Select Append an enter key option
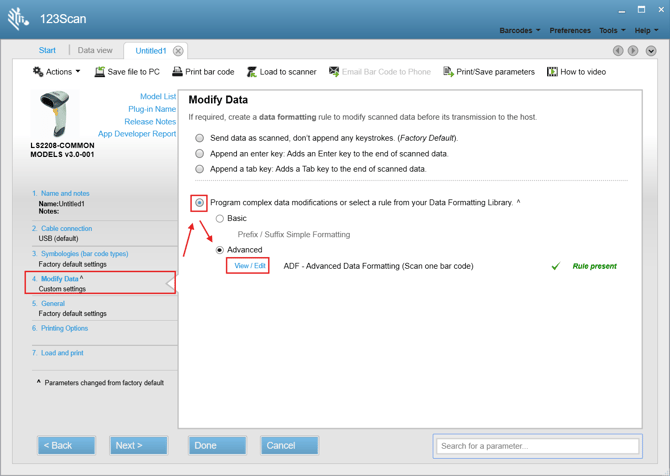This screenshot has height=476, width=670. tap(200, 154)
